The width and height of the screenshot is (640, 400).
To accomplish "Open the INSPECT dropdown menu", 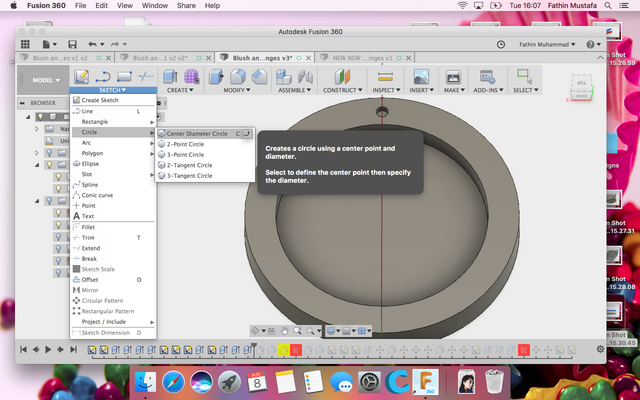I will pyautogui.click(x=385, y=90).
